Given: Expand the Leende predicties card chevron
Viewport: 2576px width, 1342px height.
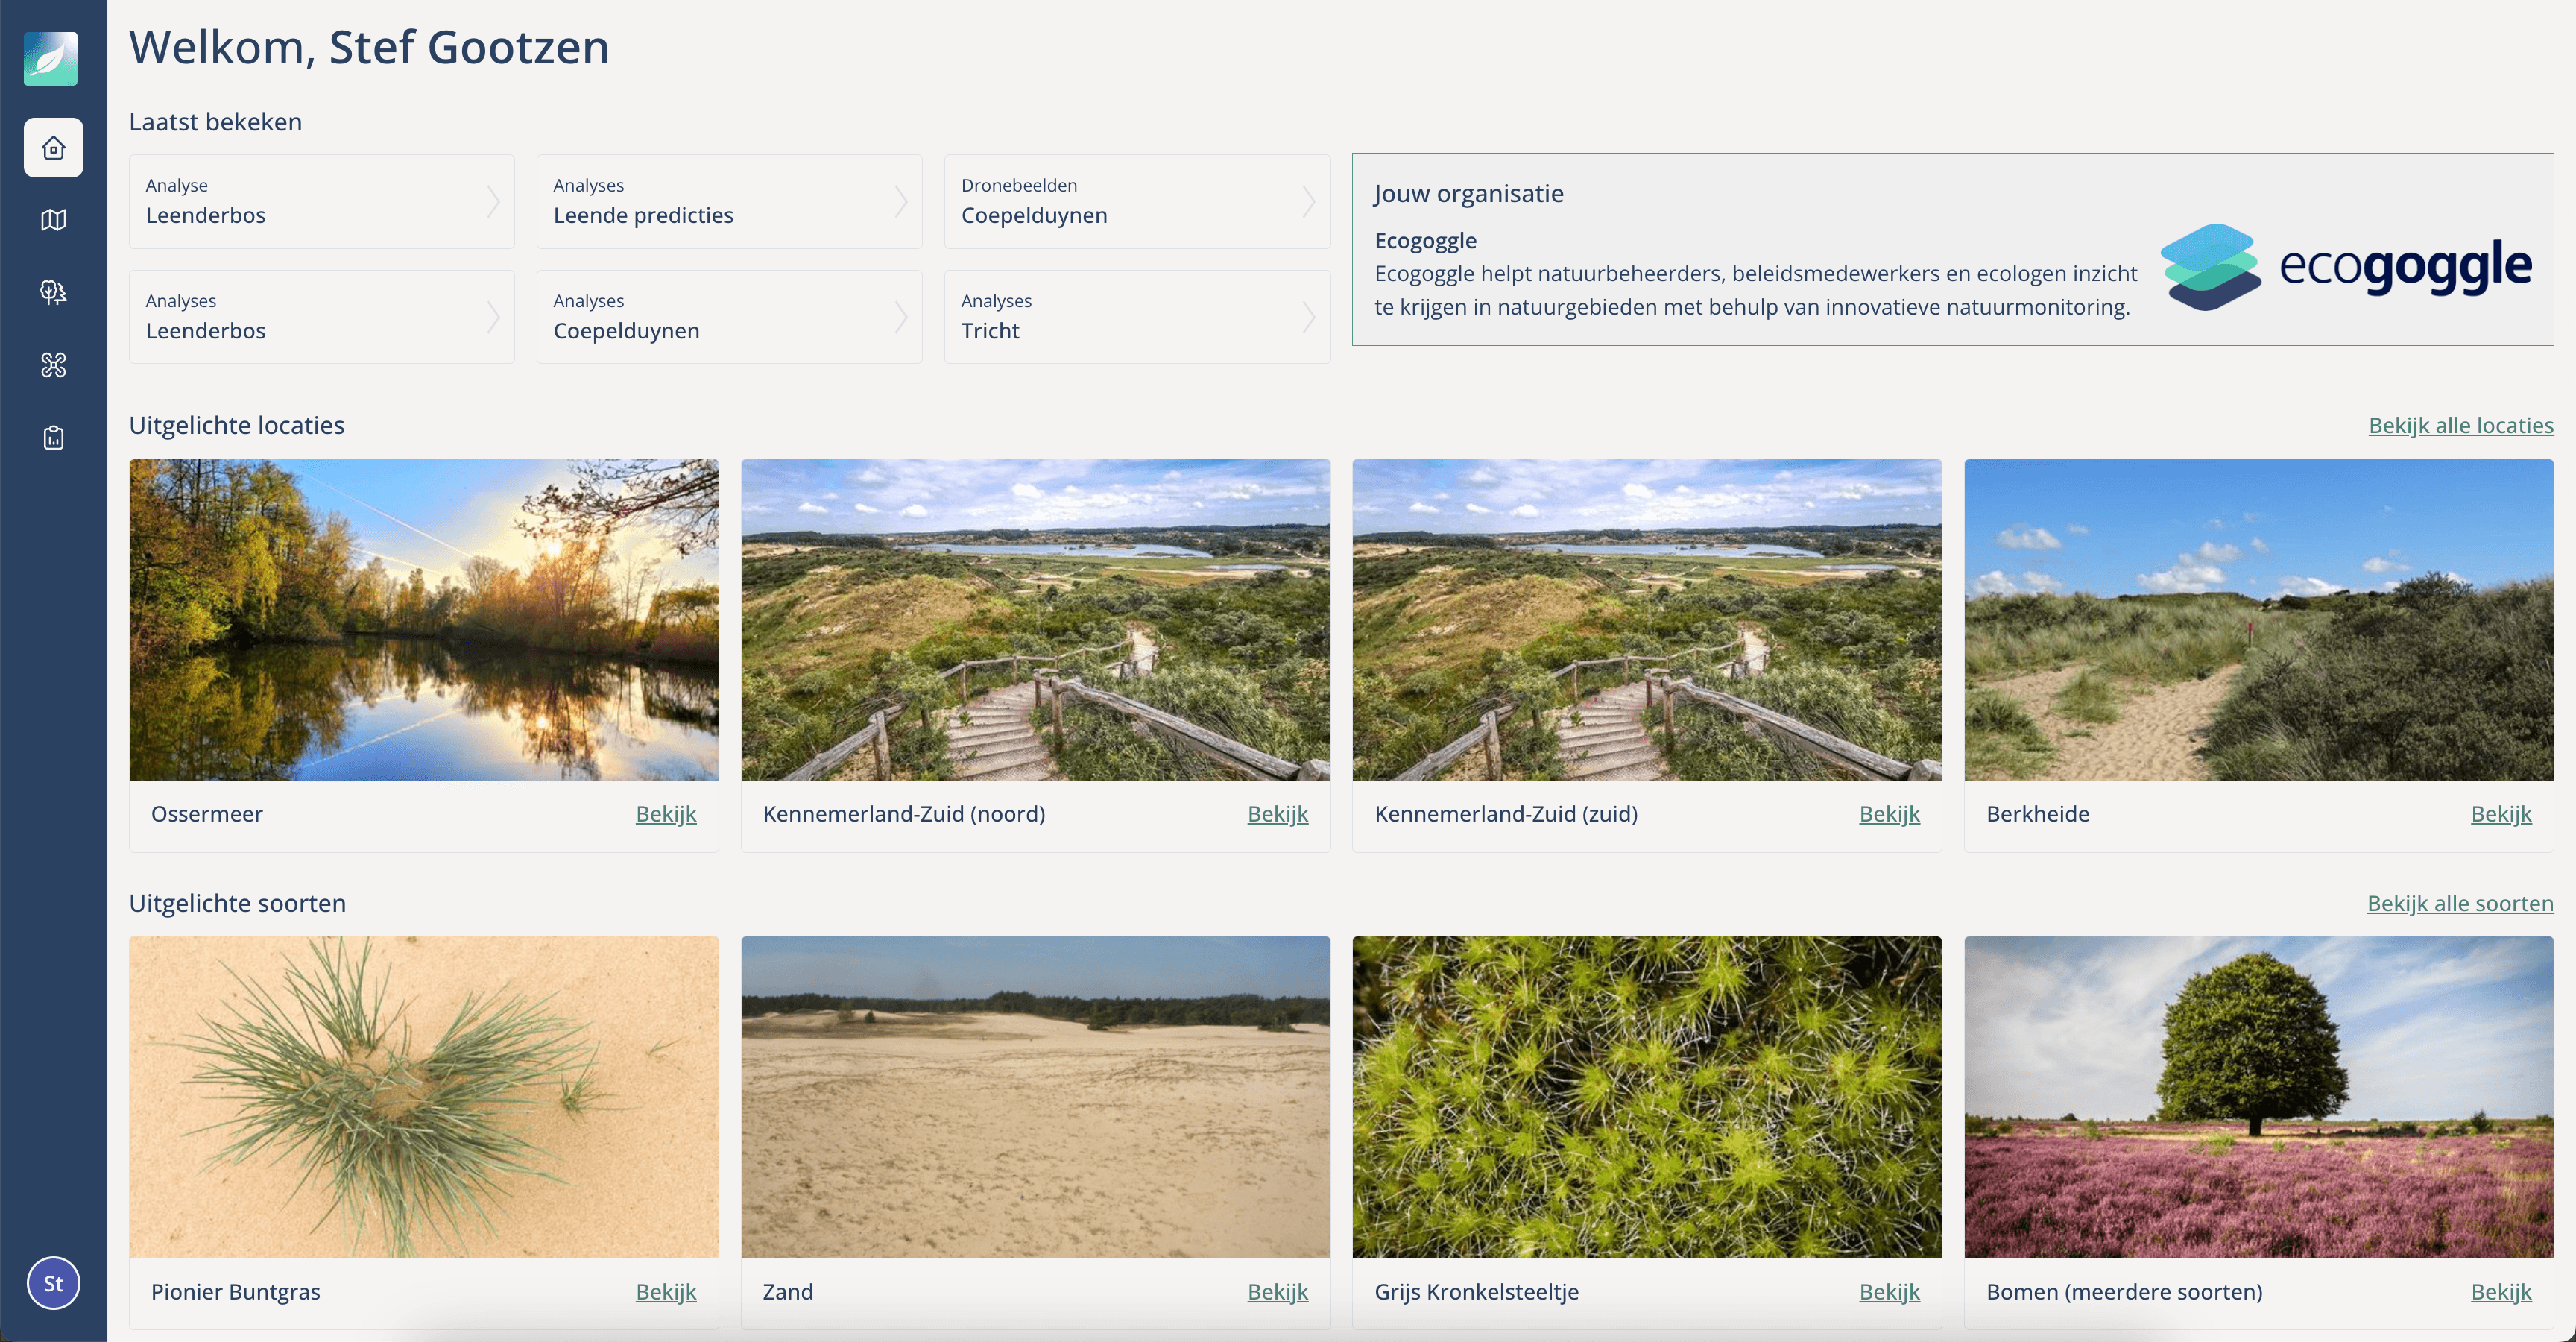Looking at the screenshot, I should tap(902, 201).
